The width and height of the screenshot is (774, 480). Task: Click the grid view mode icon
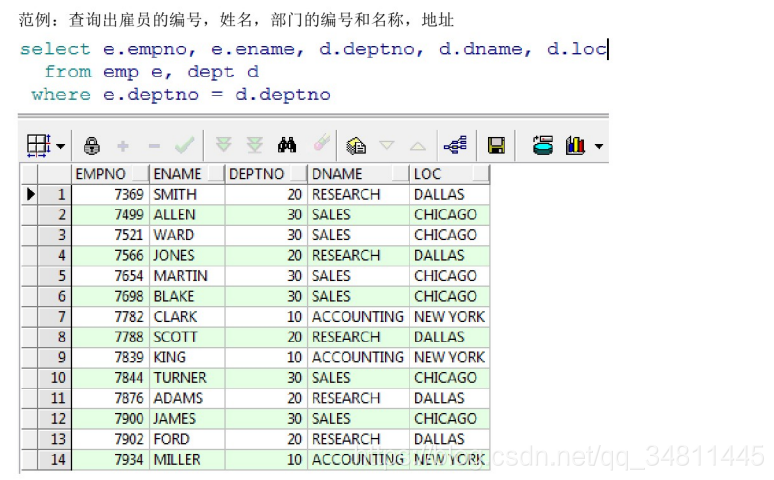coord(39,146)
